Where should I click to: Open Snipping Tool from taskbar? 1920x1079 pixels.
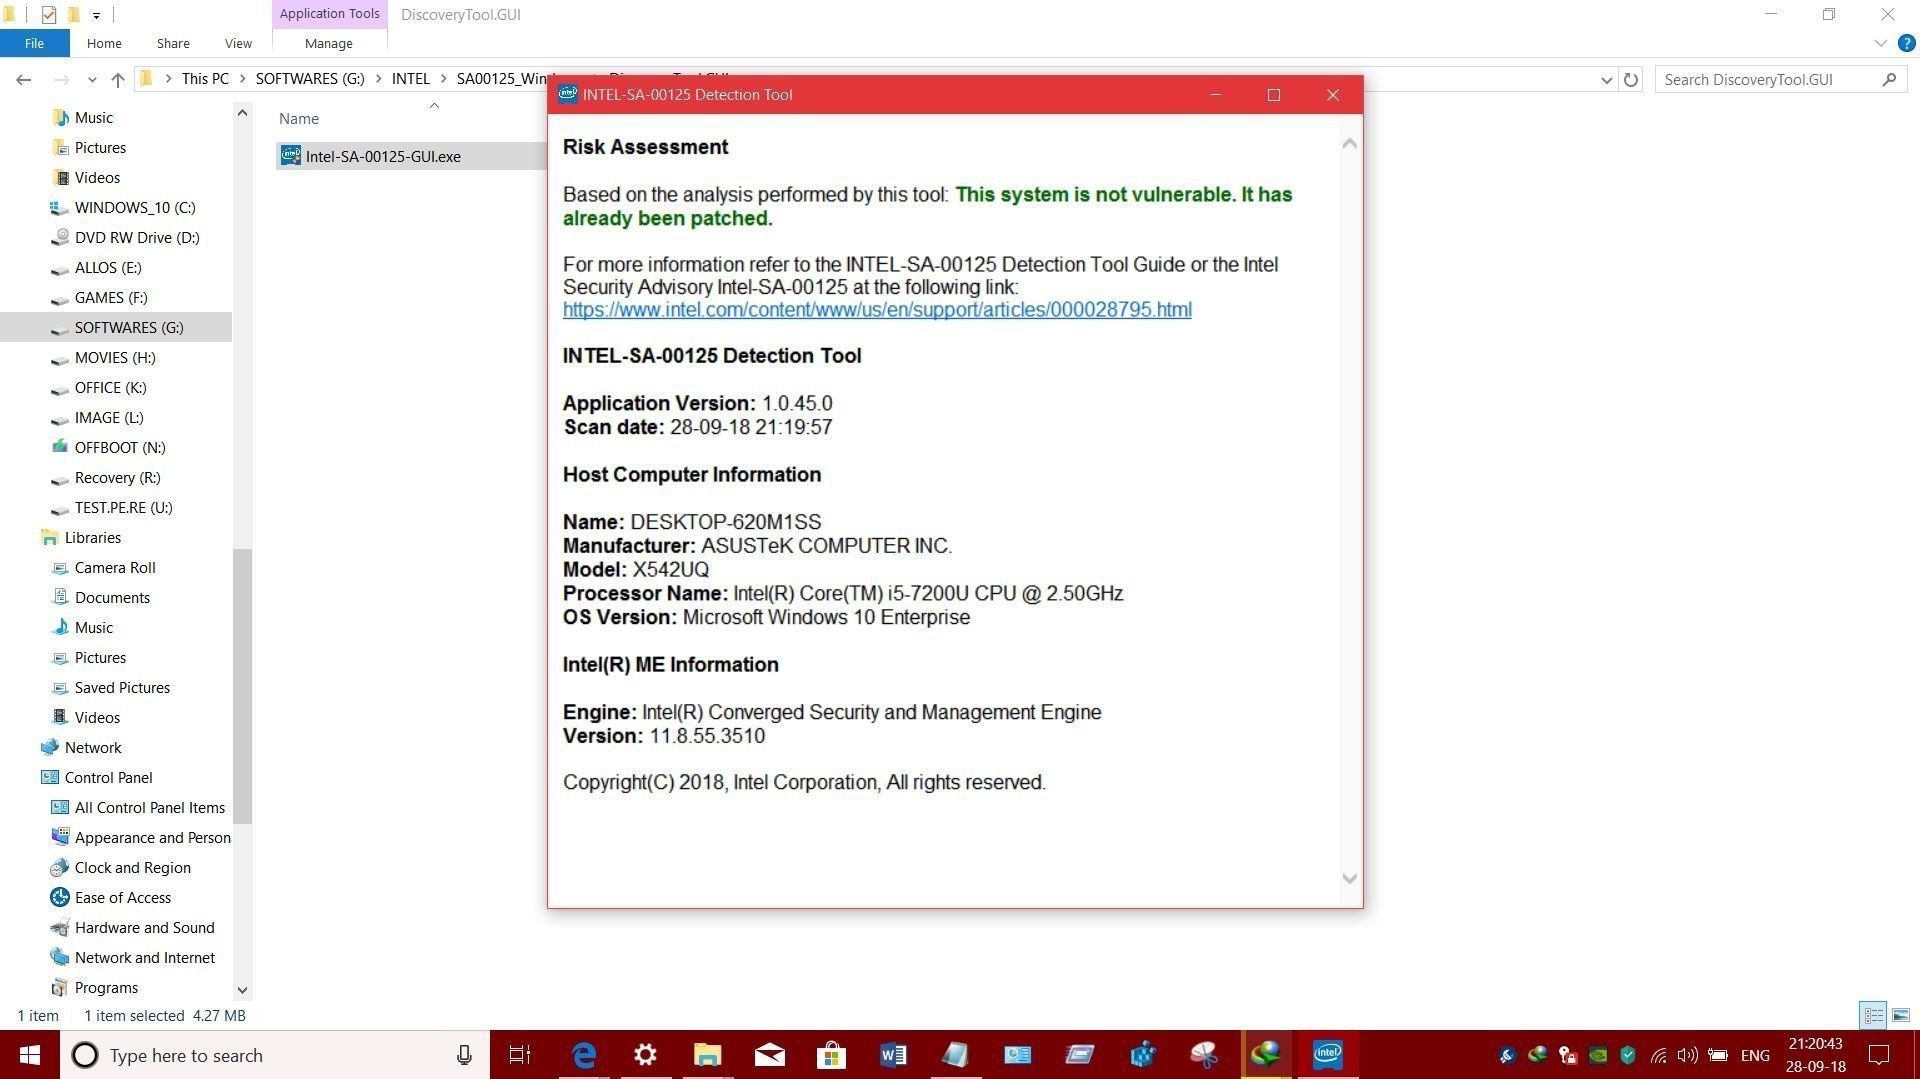1203,1055
